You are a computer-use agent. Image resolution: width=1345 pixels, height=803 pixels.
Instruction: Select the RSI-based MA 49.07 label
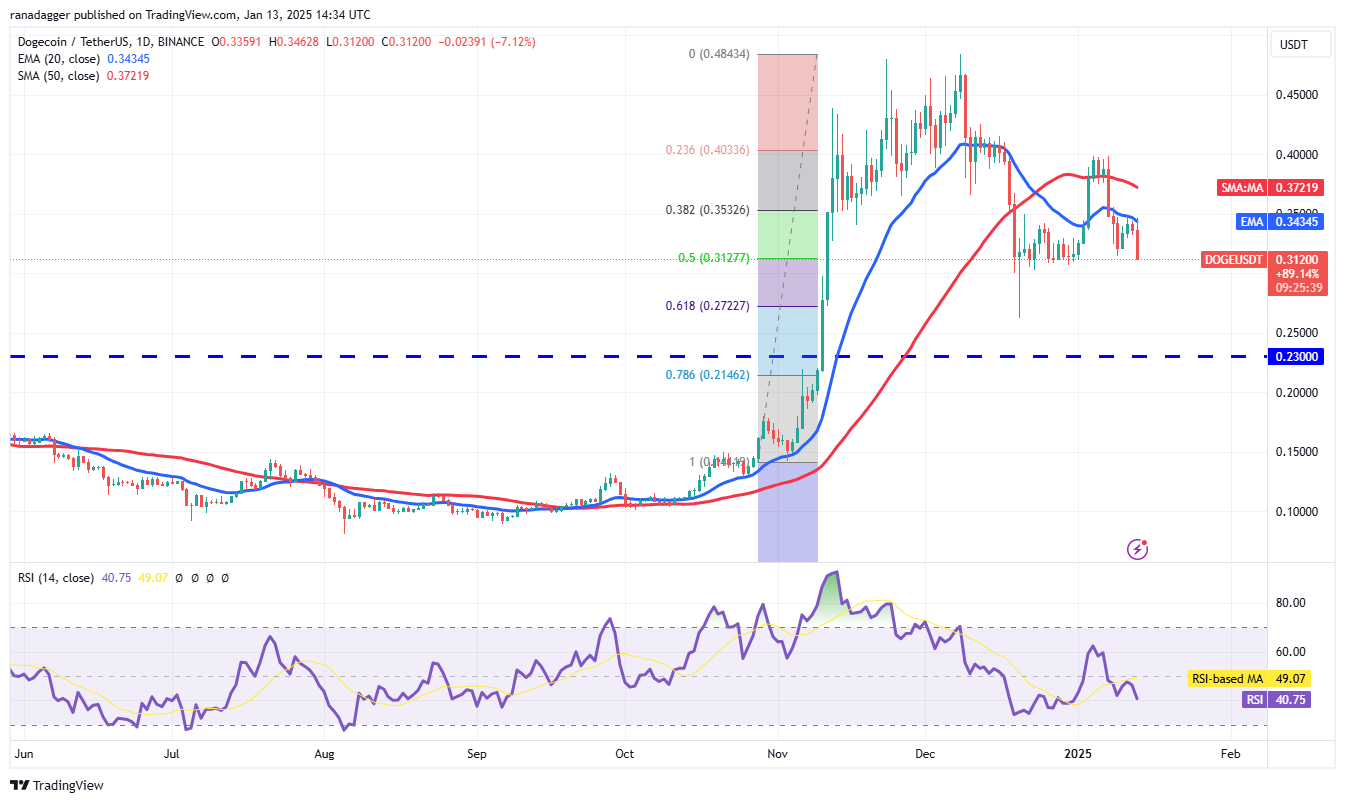tap(1249, 679)
